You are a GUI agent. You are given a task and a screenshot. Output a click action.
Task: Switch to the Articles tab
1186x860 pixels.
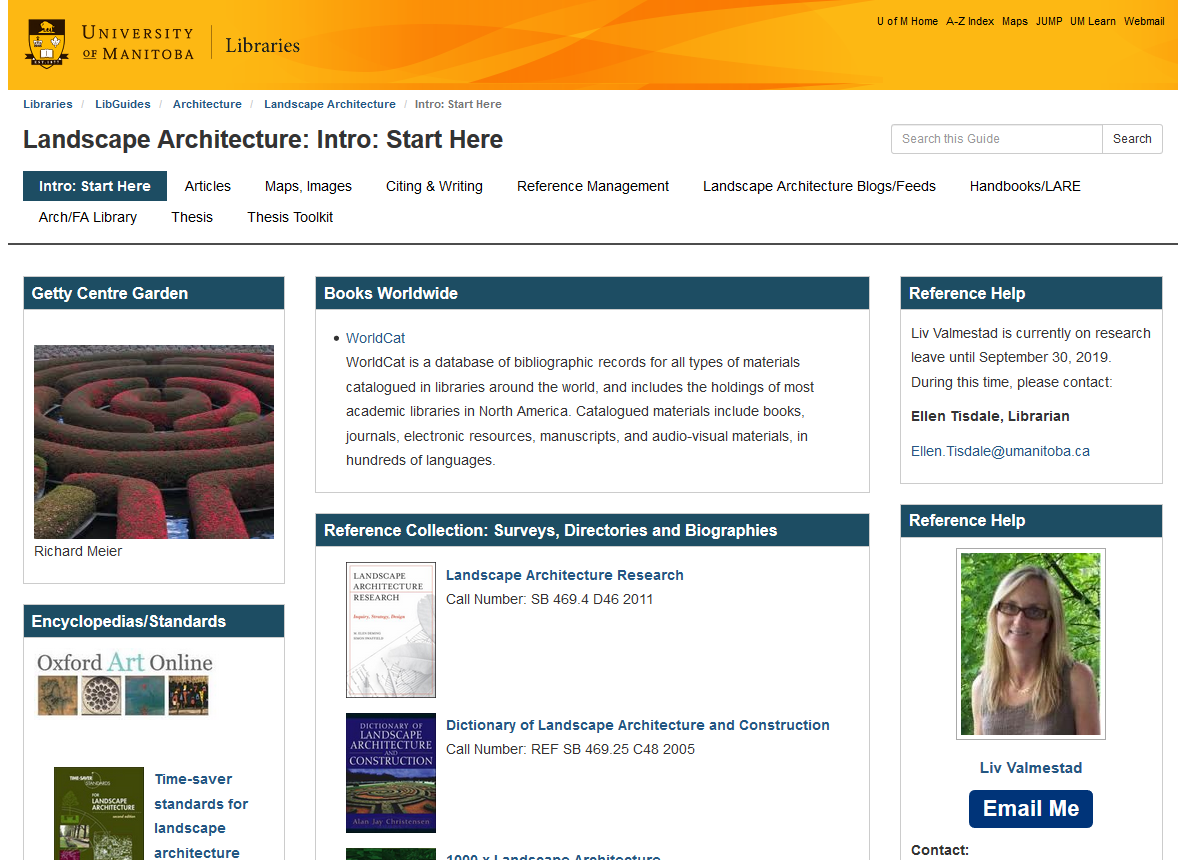[x=207, y=186]
